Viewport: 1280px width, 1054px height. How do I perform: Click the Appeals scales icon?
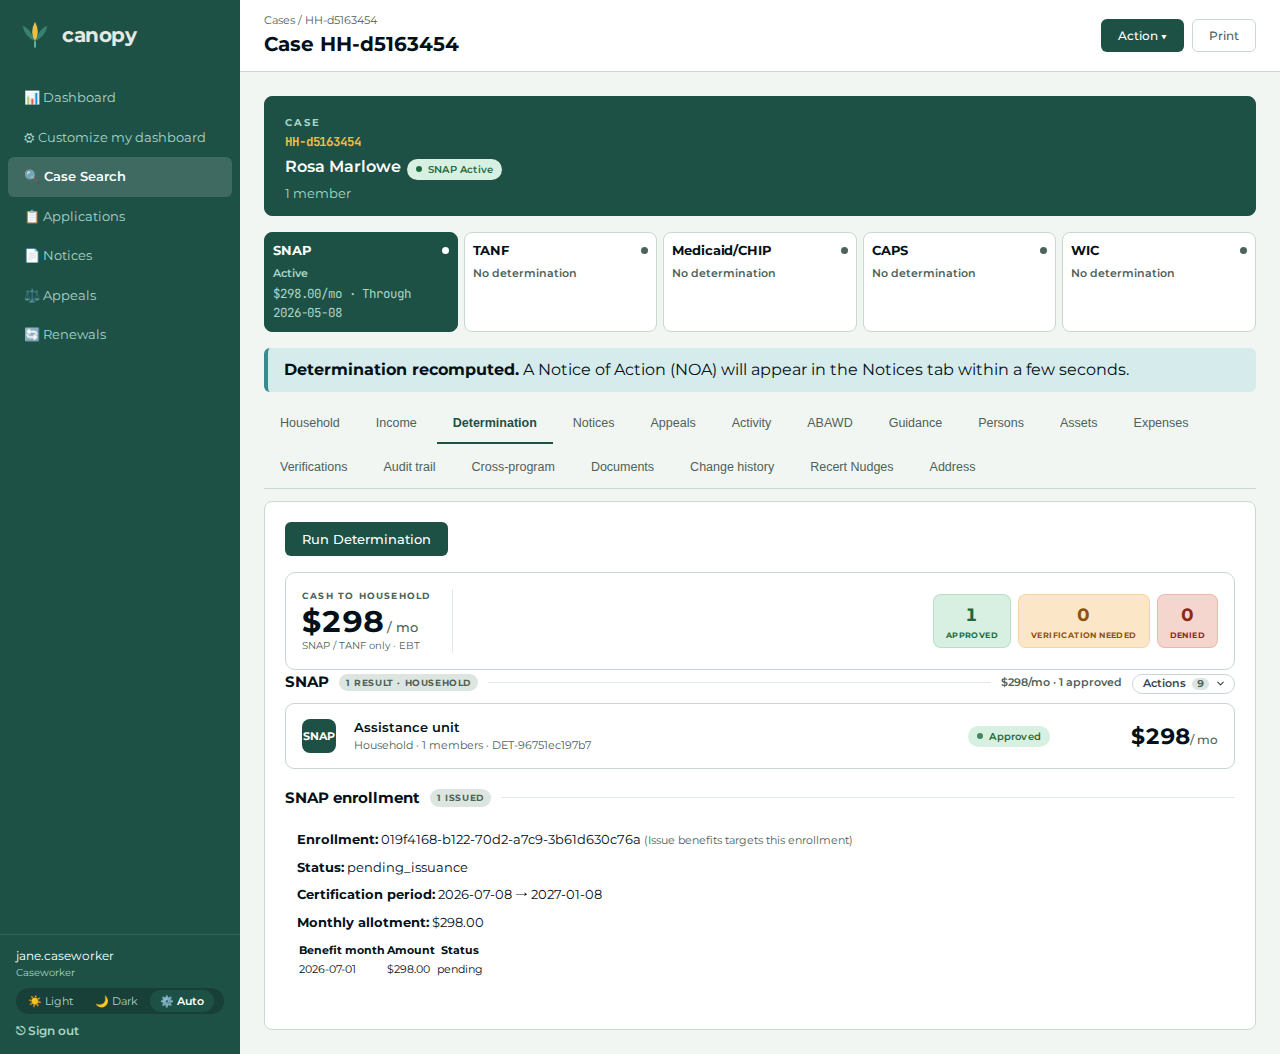click(x=32, y=296)
